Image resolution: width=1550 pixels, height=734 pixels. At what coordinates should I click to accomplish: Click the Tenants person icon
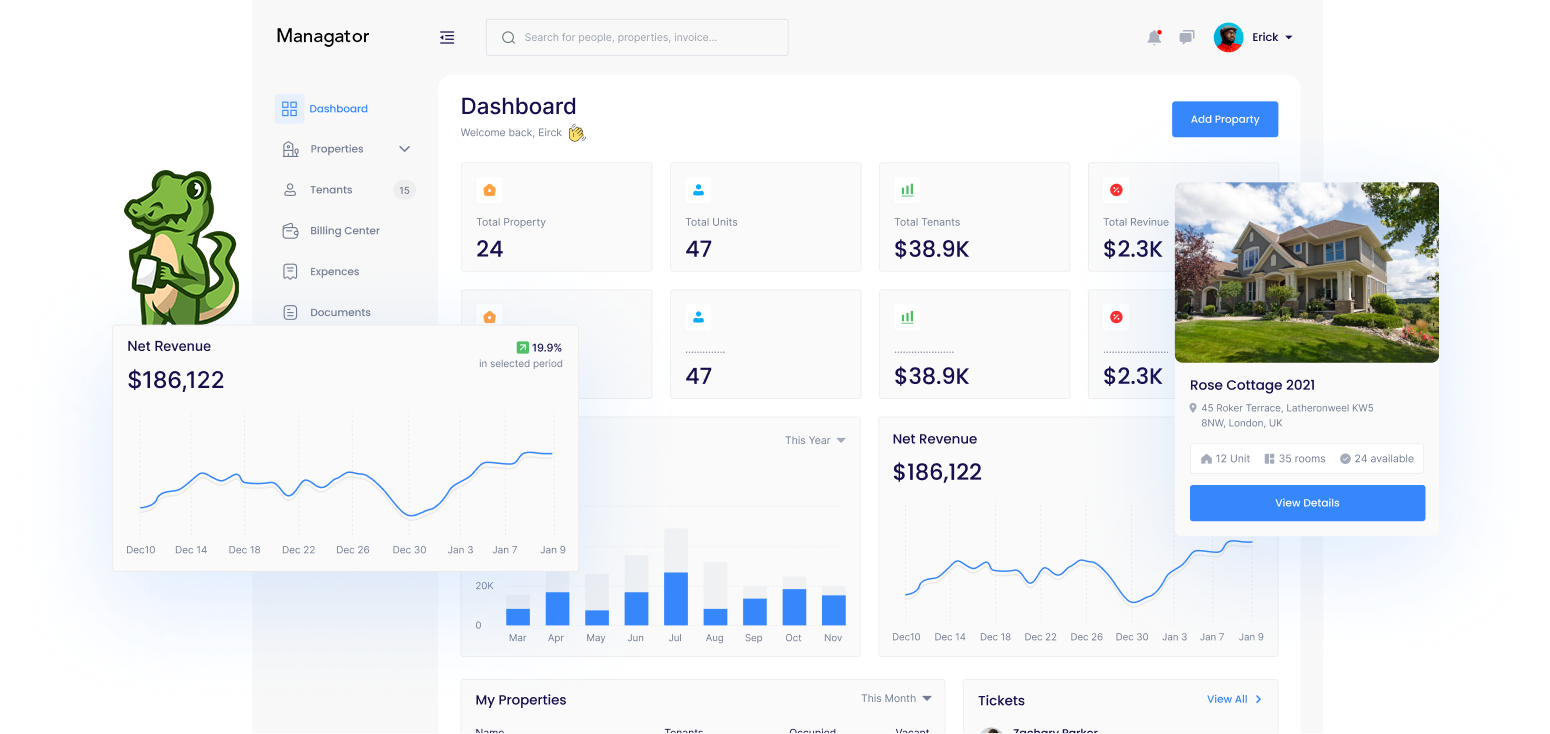290,190
